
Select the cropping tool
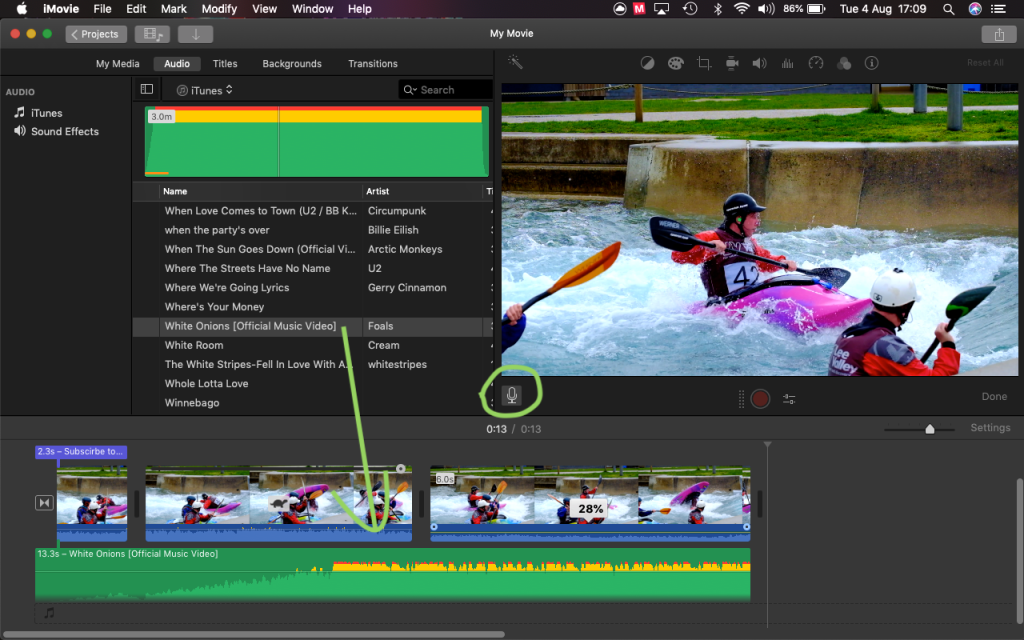point(704,63)
